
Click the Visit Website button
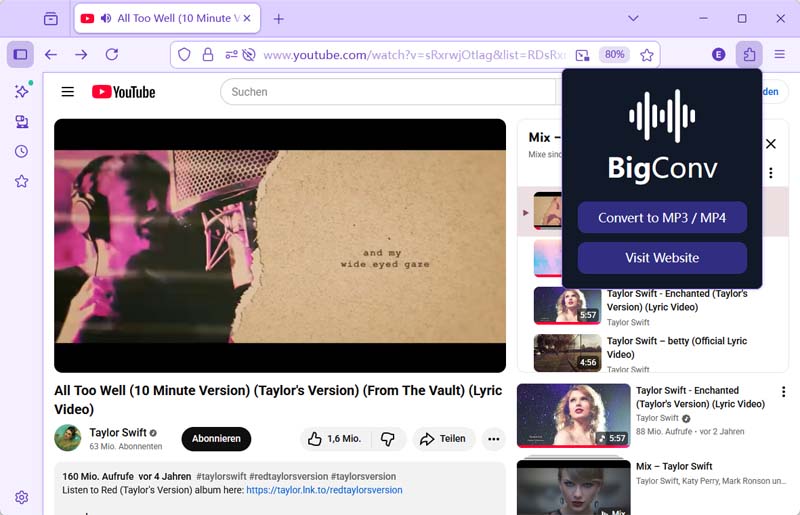point(662,258)
